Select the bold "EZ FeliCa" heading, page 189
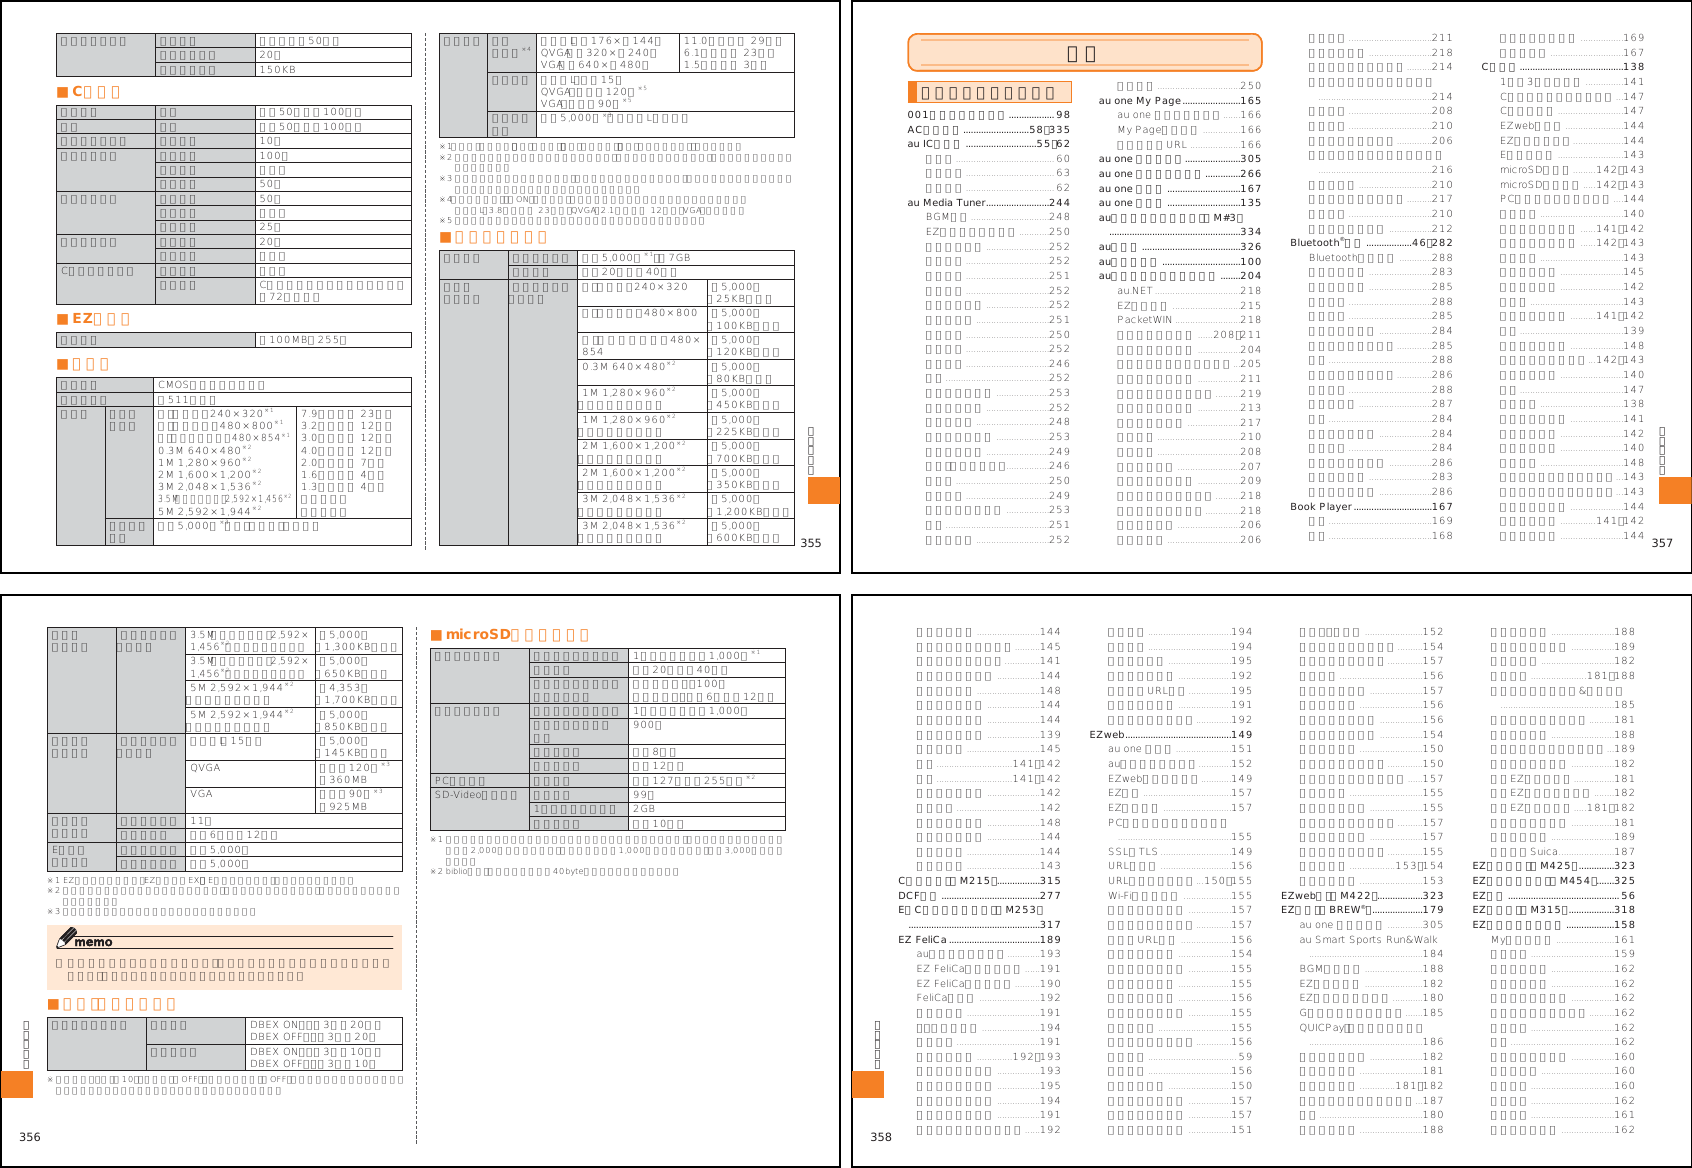Viewport: 1692px width, 1168px height. click(x=979, y=940)
